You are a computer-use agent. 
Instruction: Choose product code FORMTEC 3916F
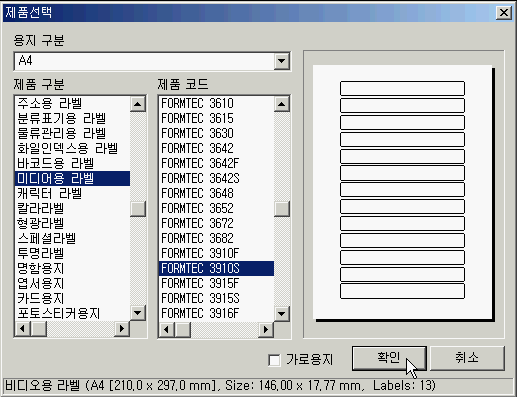(x=216, y=313)
